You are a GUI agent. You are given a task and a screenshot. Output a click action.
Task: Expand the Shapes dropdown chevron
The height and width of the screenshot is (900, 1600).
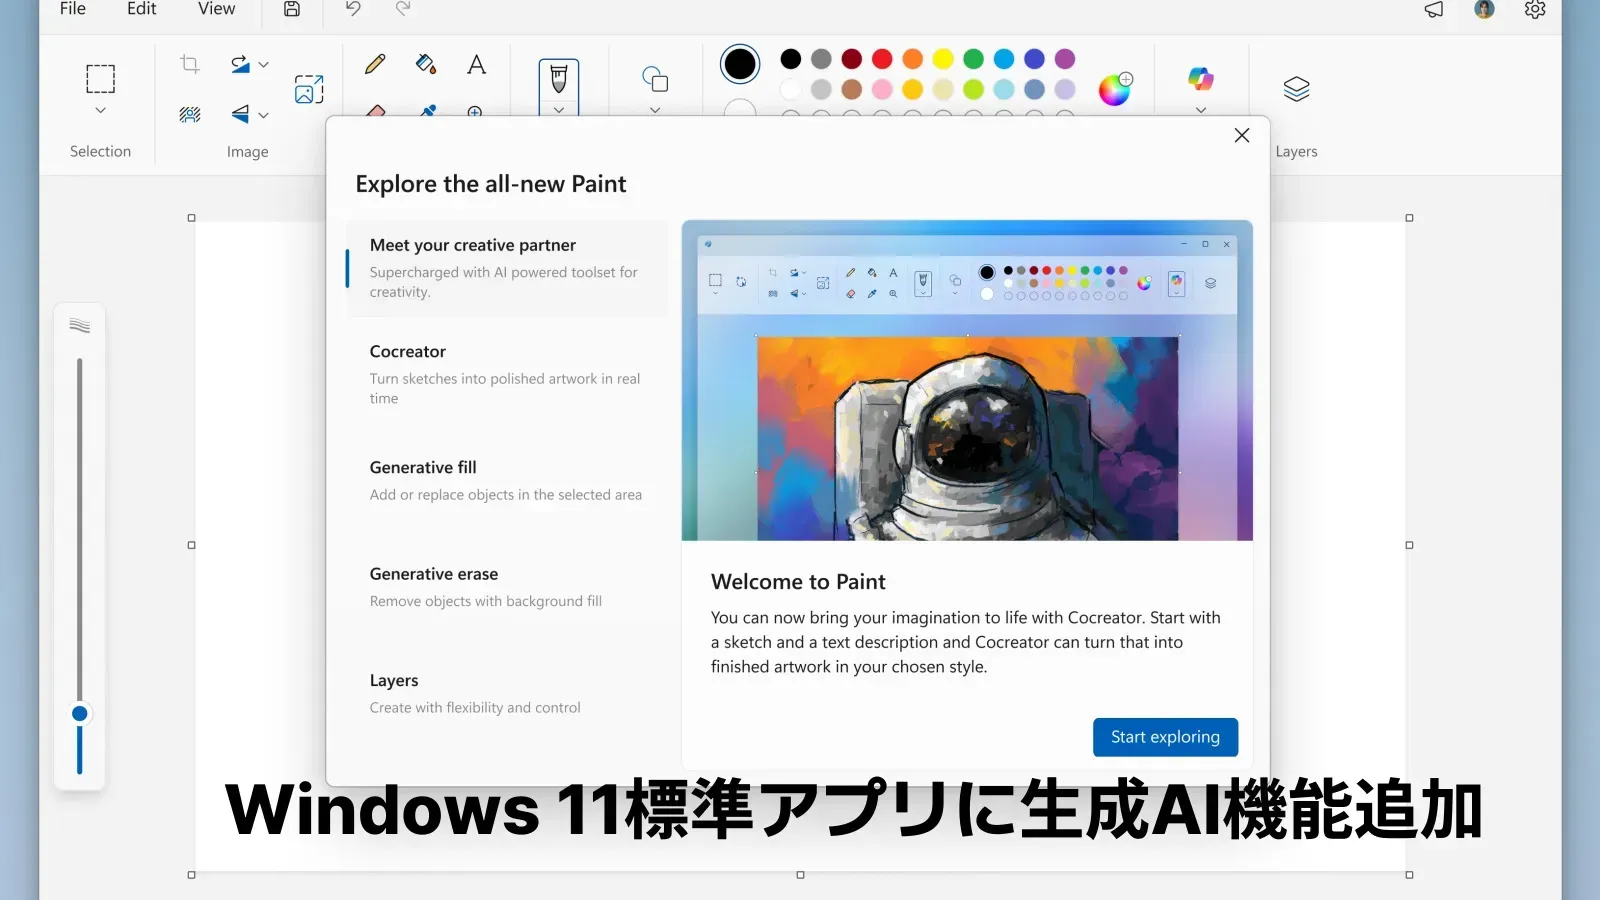[x=655, y=110]
